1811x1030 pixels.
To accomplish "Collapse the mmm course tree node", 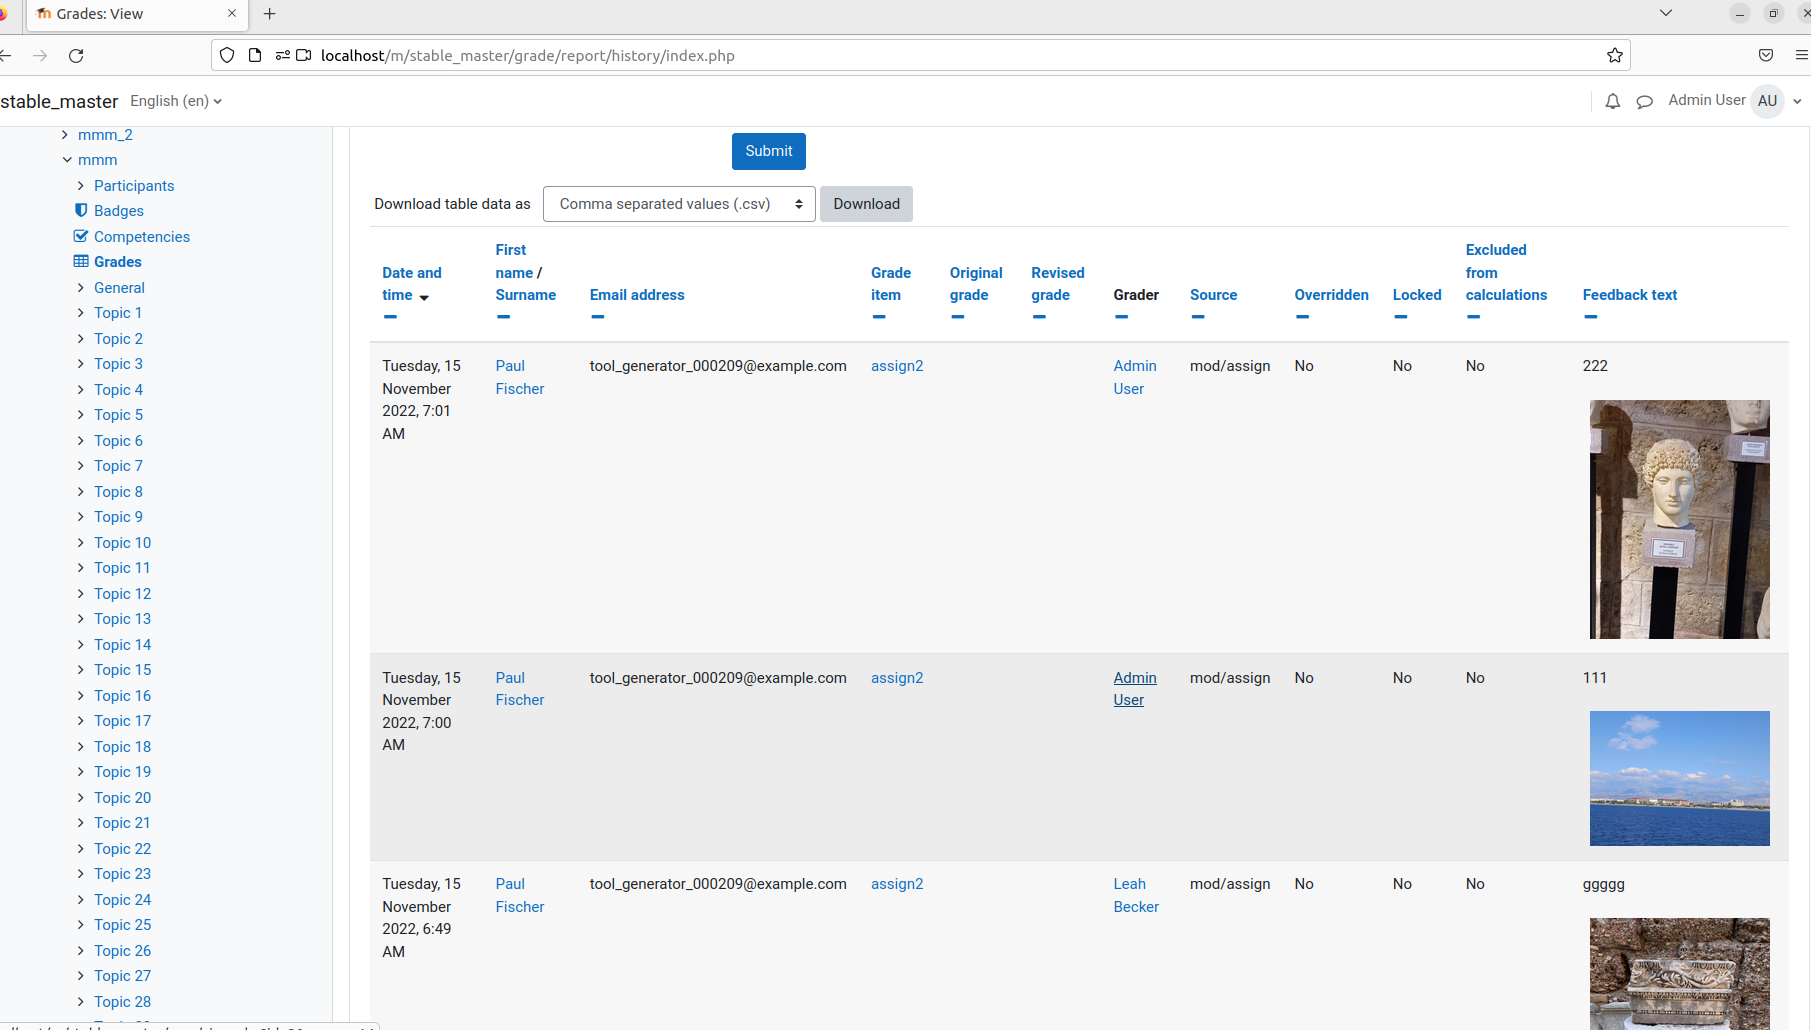I will tap(67, 160).
